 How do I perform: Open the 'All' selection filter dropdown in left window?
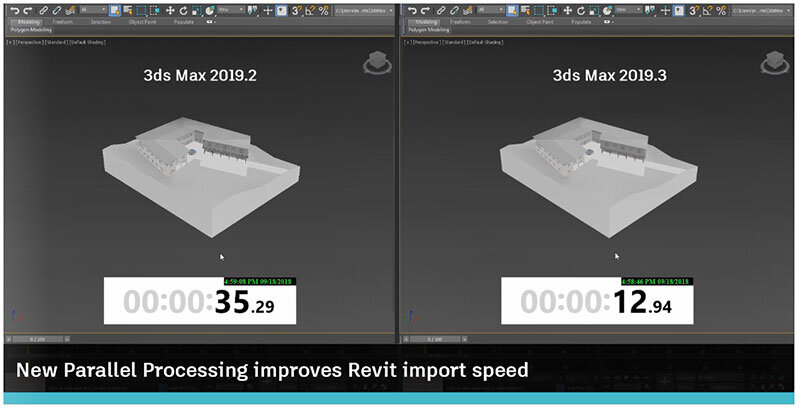pyautogui.click(x=93, y=10)
